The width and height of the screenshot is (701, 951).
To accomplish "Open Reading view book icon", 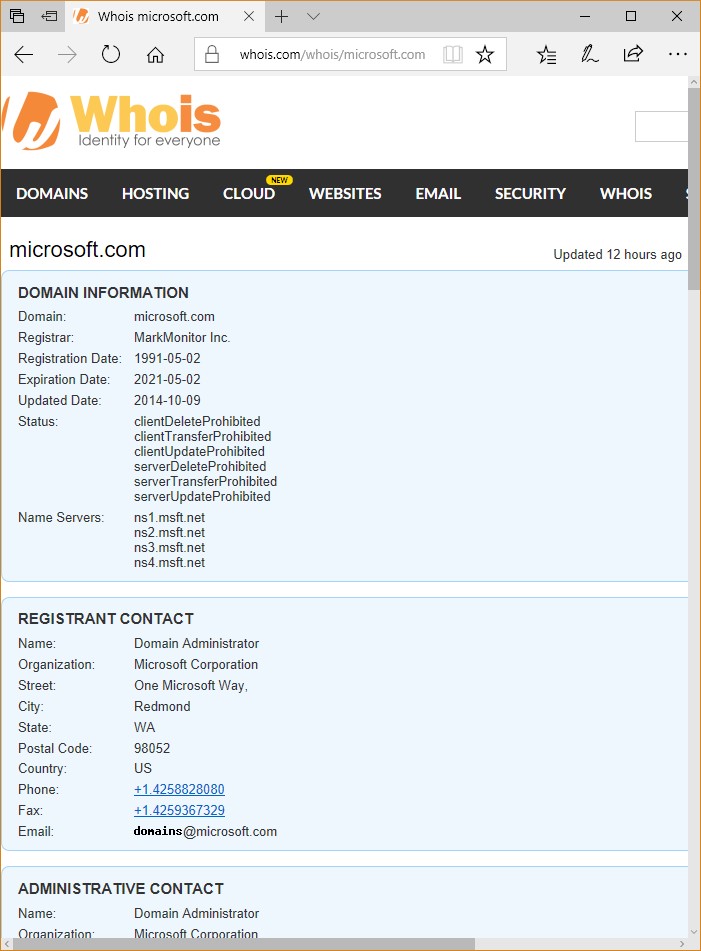I will (453, 55).
